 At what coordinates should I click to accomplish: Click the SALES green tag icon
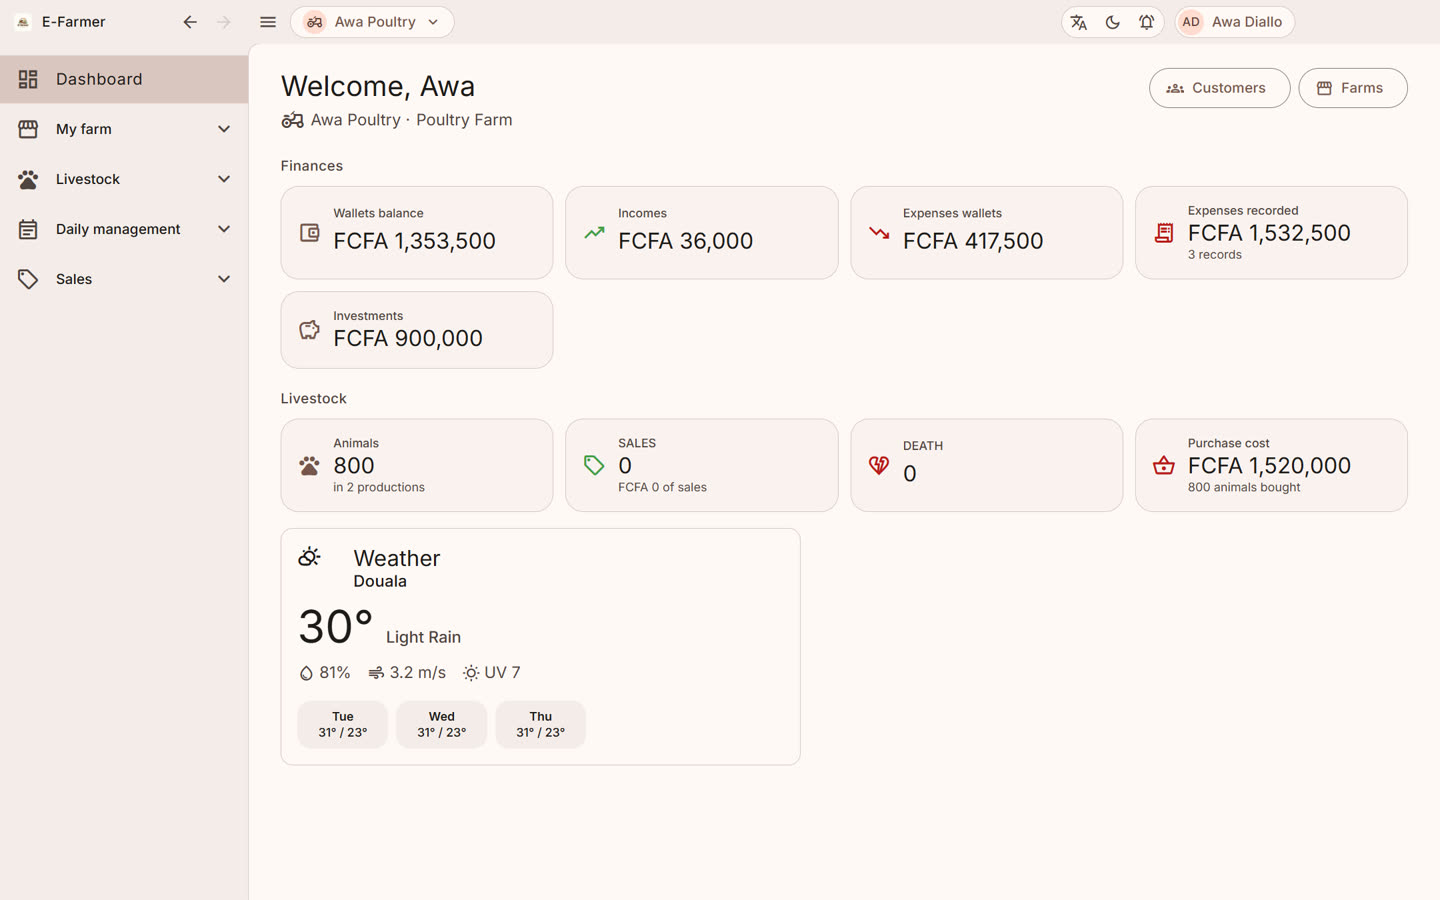coord(595,465)
